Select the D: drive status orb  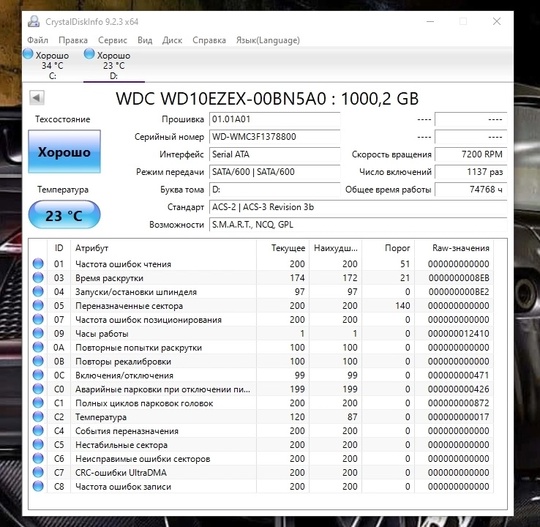[x=89, y=54]
